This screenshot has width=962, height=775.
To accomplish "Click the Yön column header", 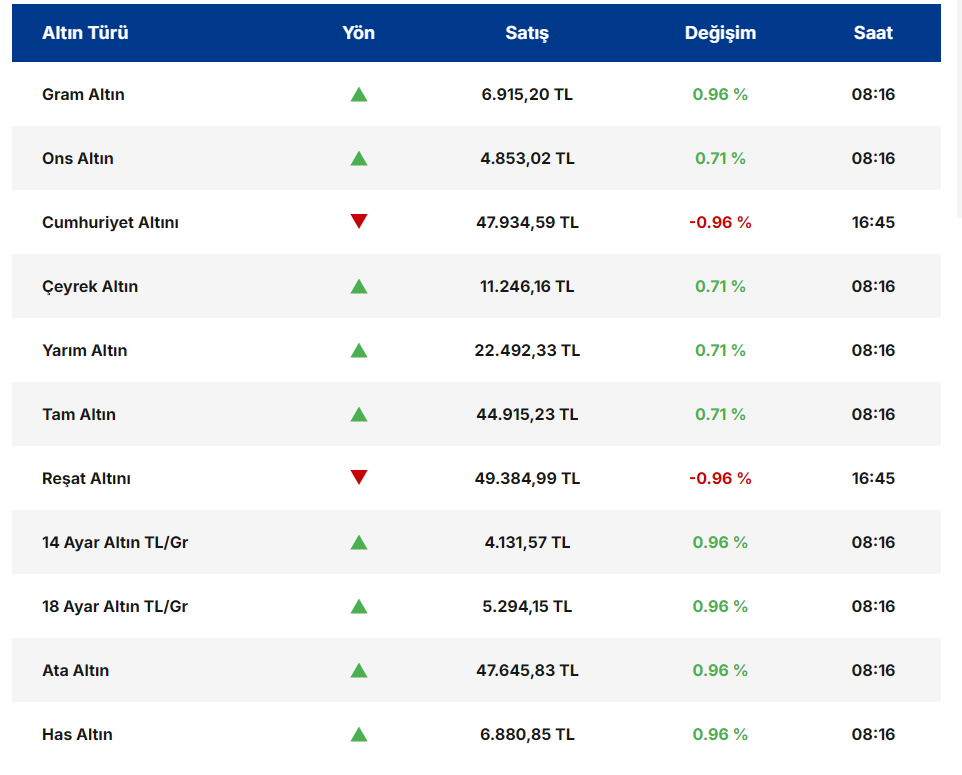I will pos(359,33).
